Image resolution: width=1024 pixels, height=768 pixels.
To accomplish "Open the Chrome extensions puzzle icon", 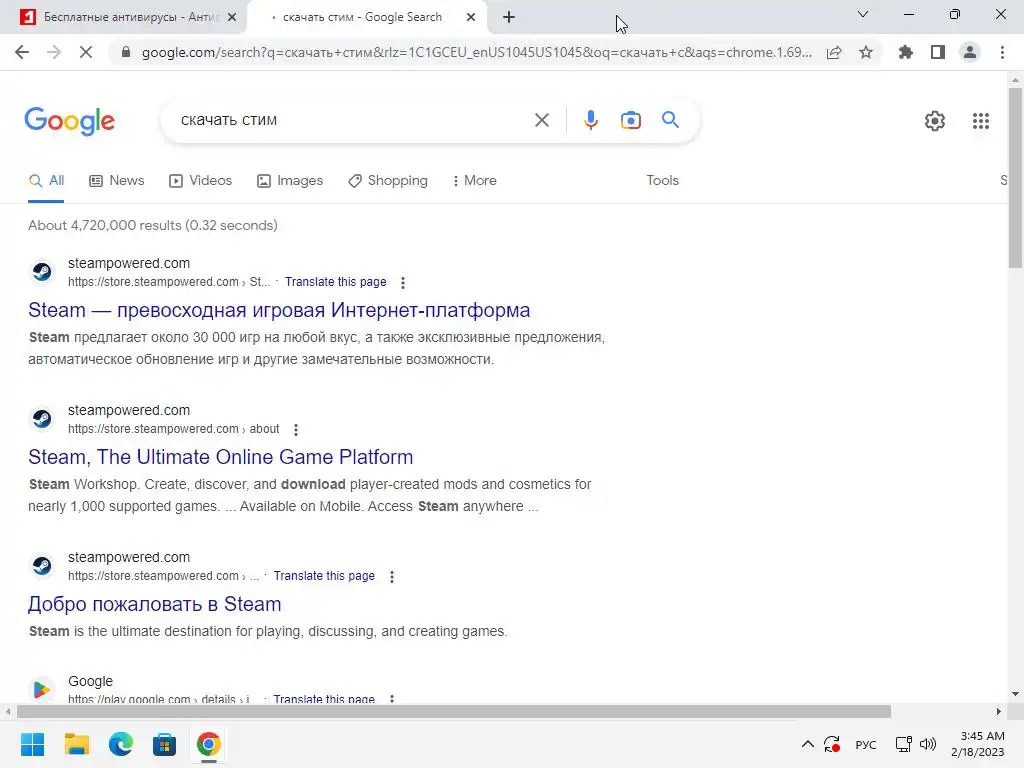I will pos(905,52).
